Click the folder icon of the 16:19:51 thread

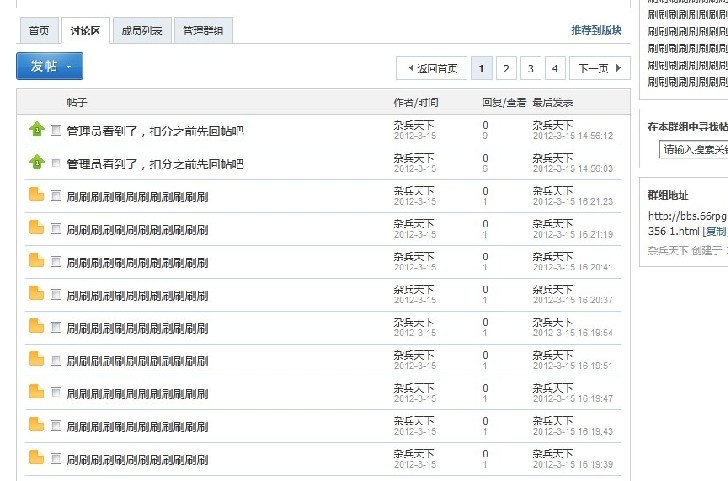point(36,358)
